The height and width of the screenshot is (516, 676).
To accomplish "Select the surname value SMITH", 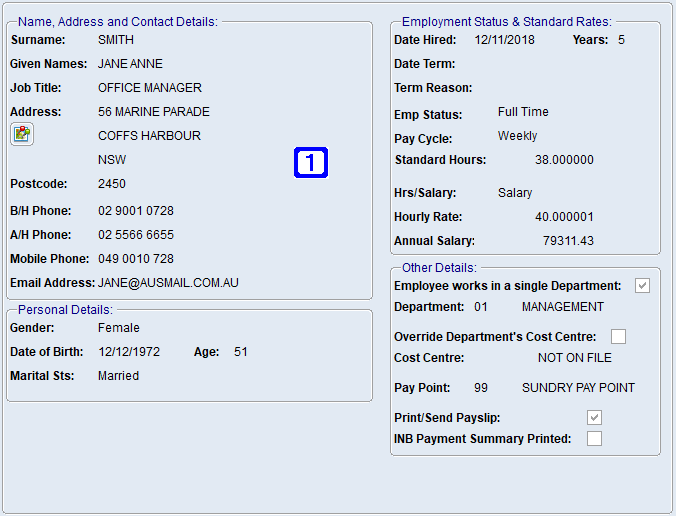I will pyautogui.click(x=116, y=40).
